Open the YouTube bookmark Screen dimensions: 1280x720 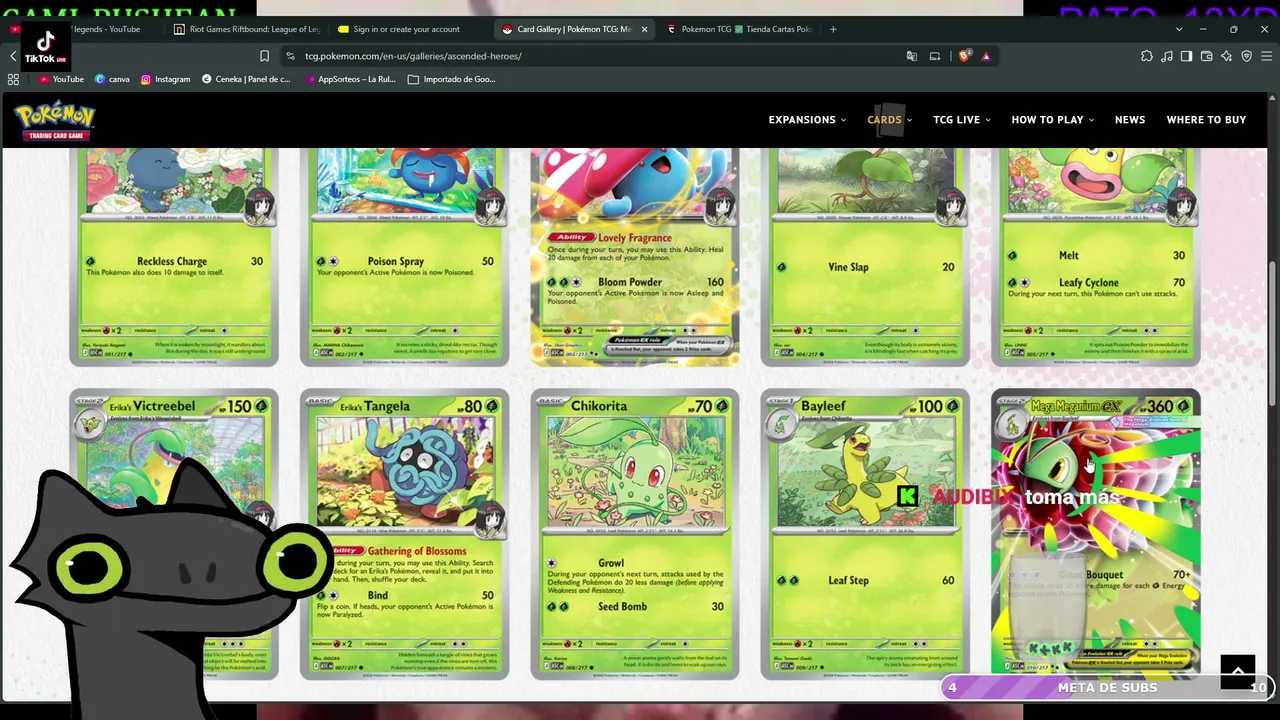coord(61,79)
